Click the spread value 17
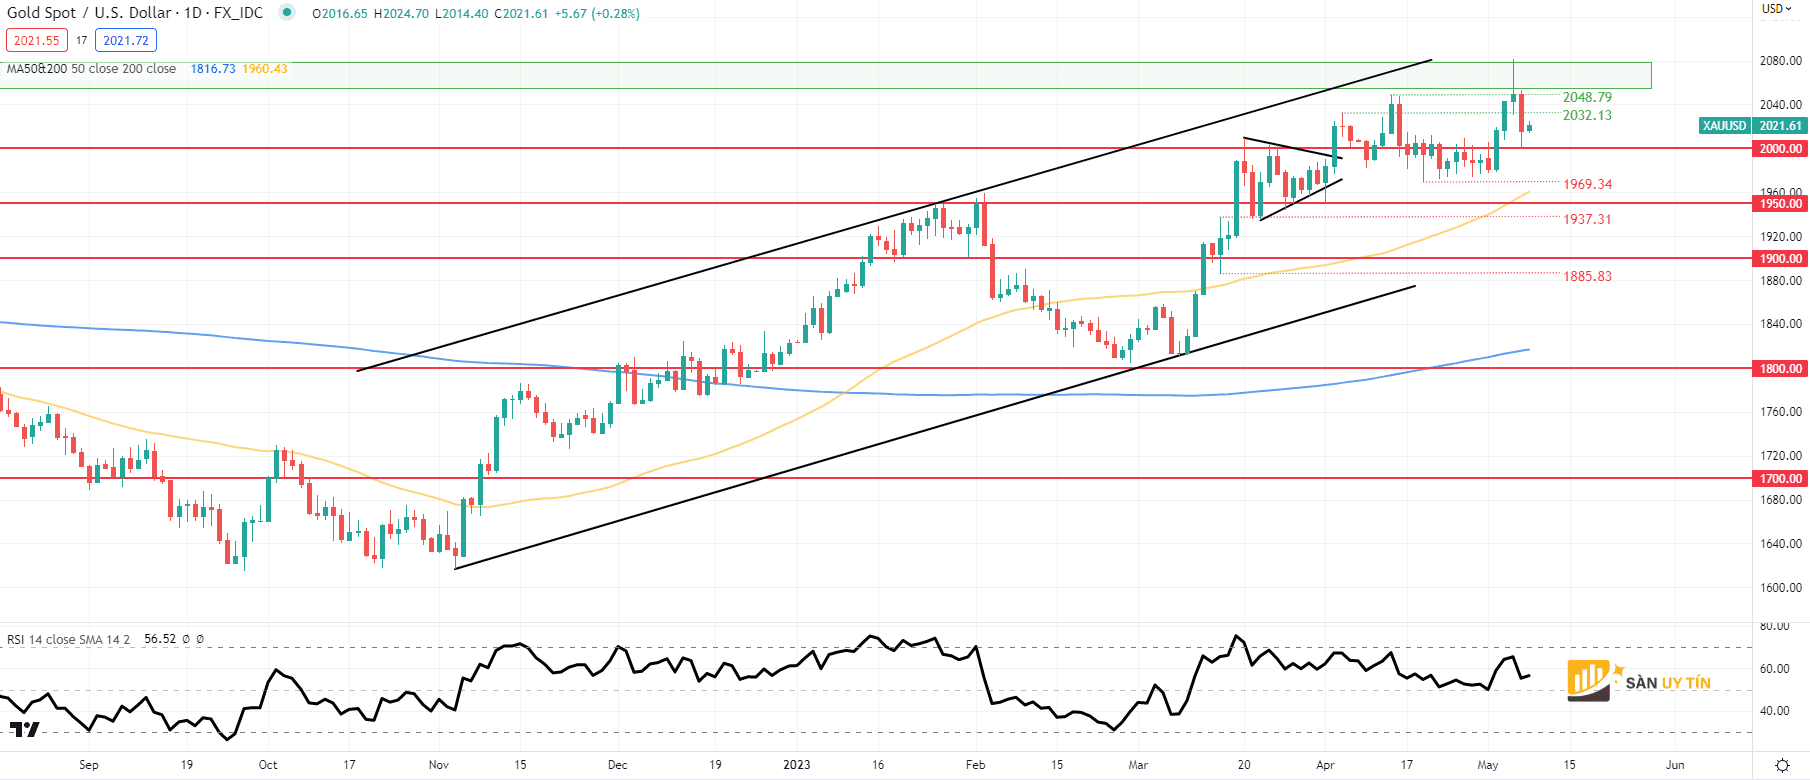 coord(82,41)
